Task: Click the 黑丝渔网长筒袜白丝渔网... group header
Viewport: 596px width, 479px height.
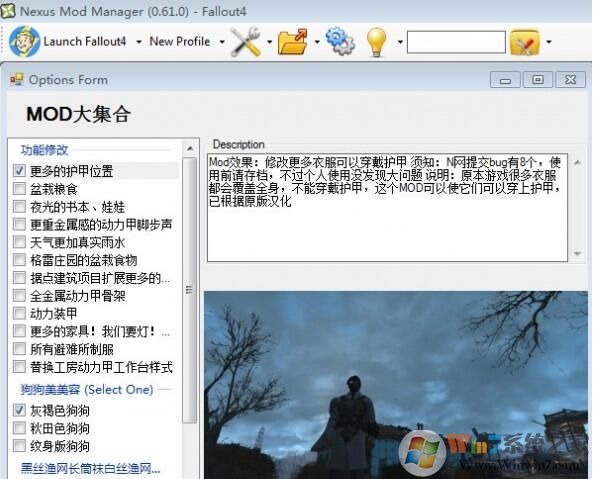Action: [90, 468]
